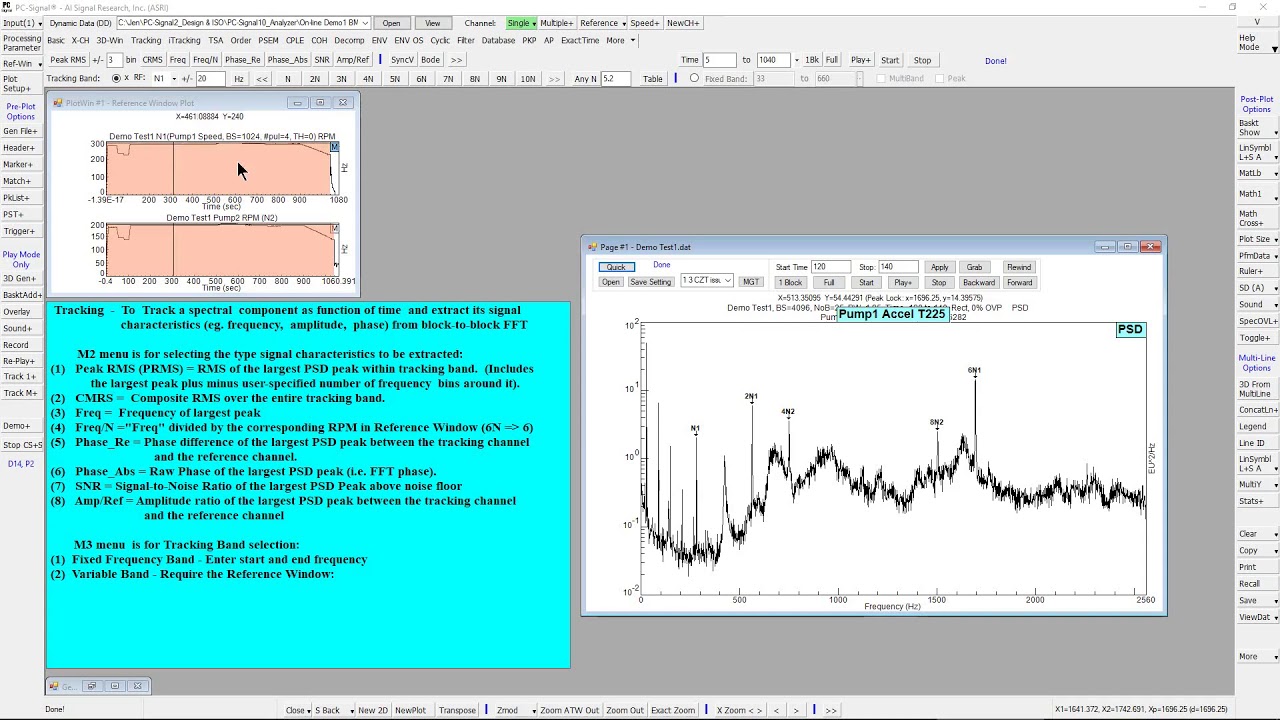Click the Freq/N button
The image size is (1280, 720).
click(x=205, y=60)
